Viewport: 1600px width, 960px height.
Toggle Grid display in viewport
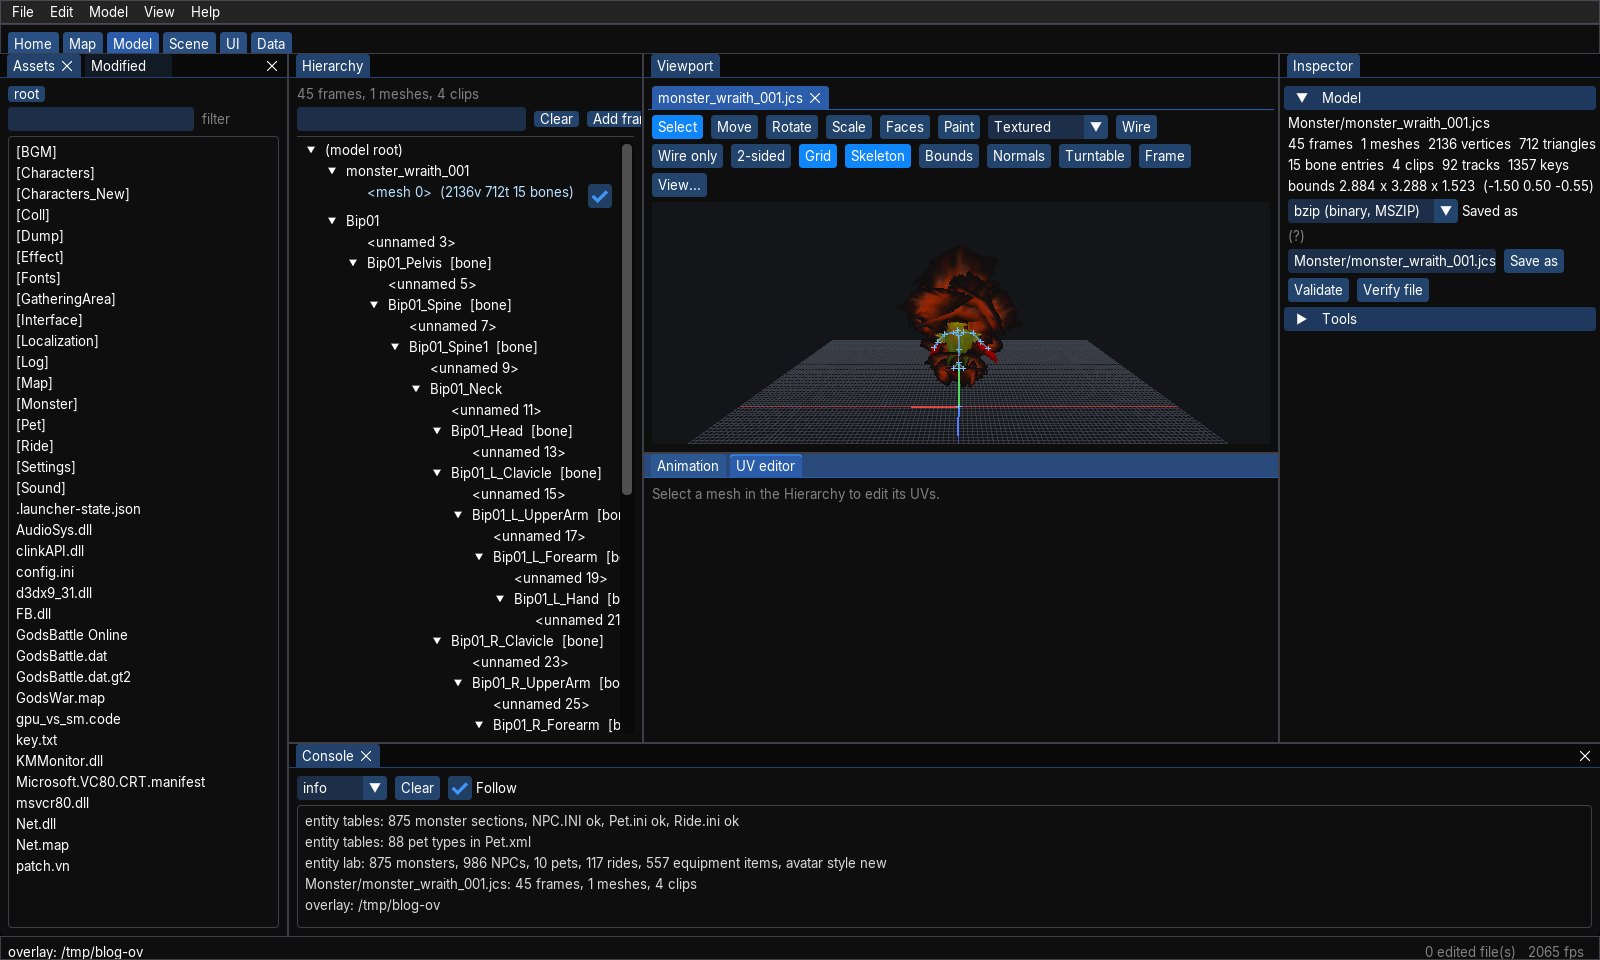818,156
